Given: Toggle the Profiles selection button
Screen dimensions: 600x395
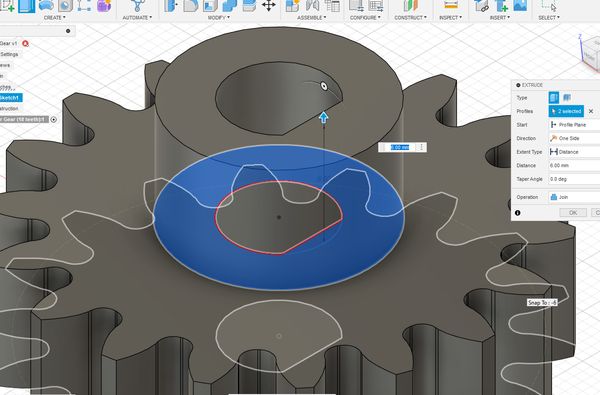Looking at the screenshot, I should pos(566,111).
